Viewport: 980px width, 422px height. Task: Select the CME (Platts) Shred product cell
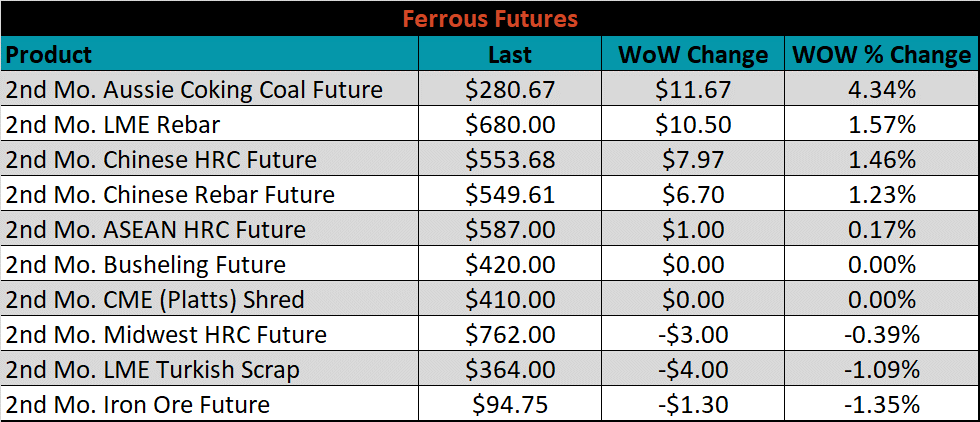[x=210, y=299]
